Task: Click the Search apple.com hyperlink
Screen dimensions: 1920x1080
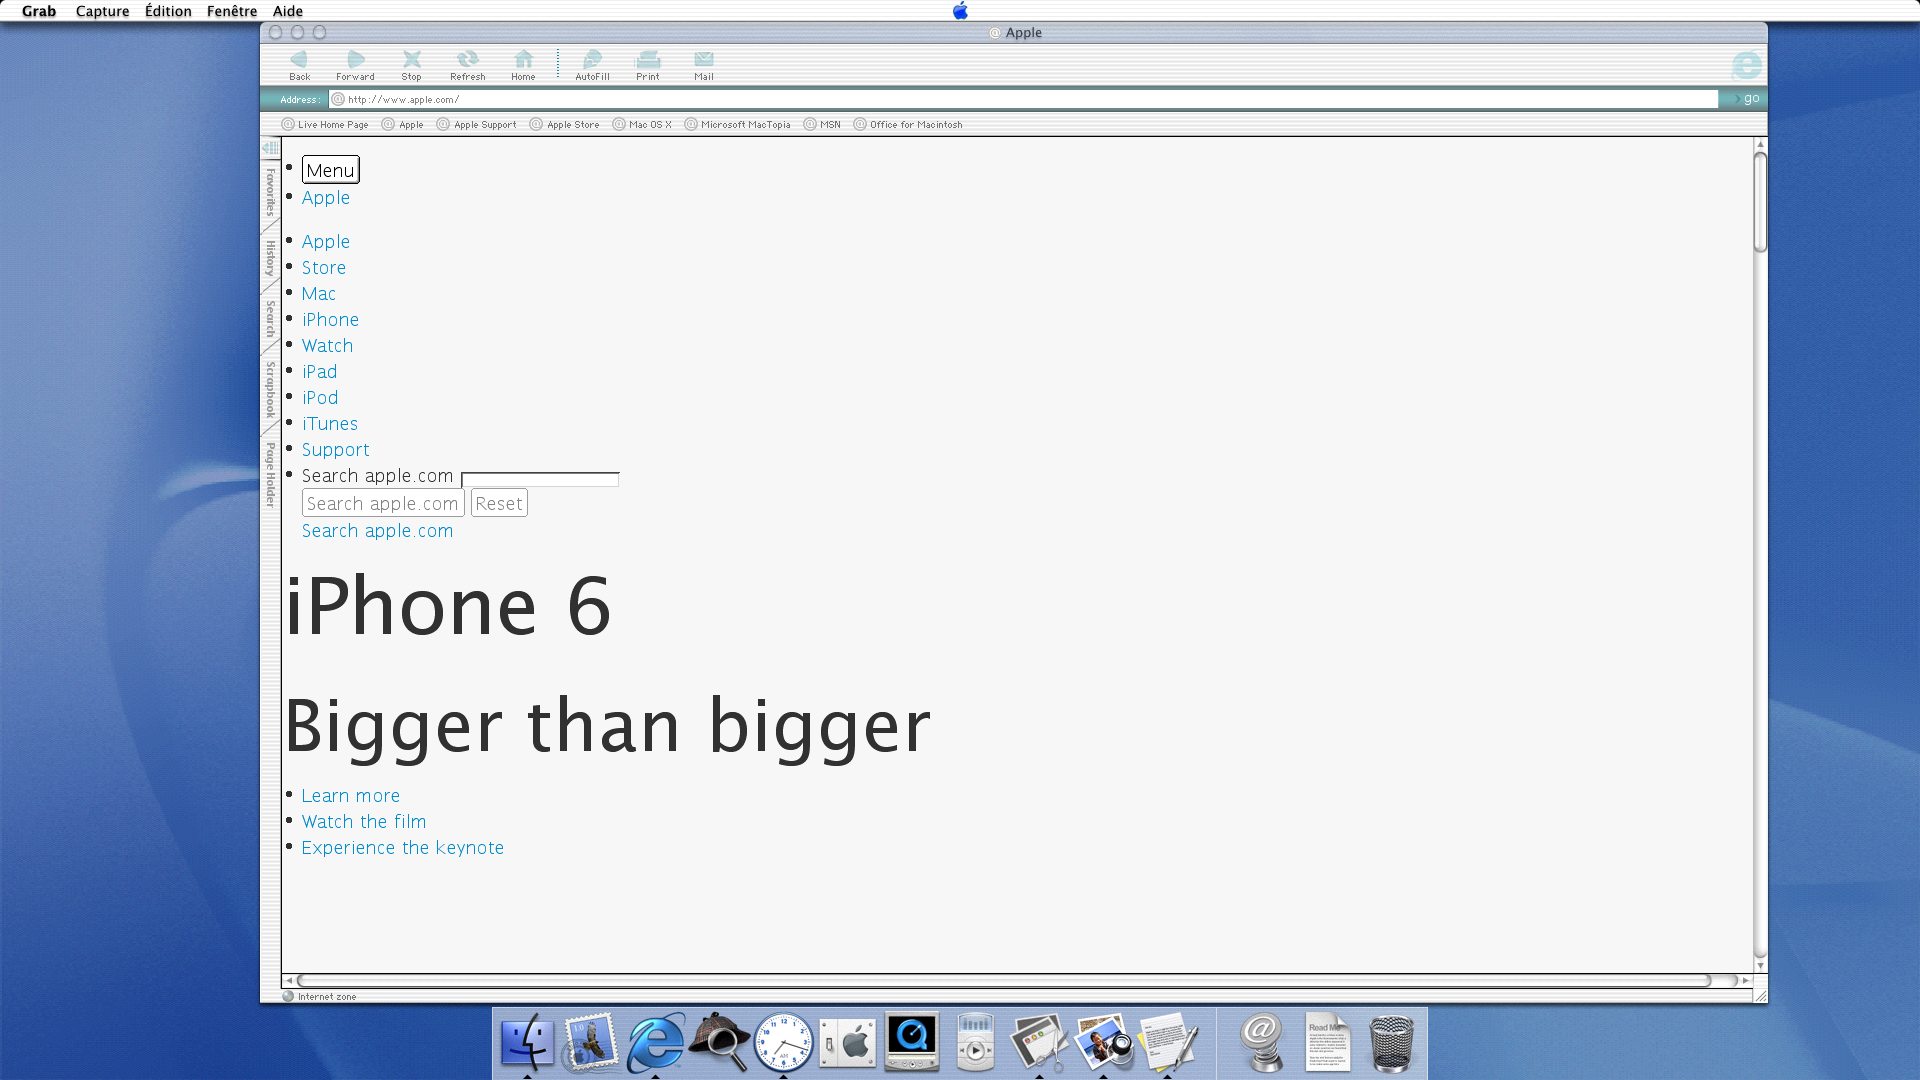Action: coord(377,531)
